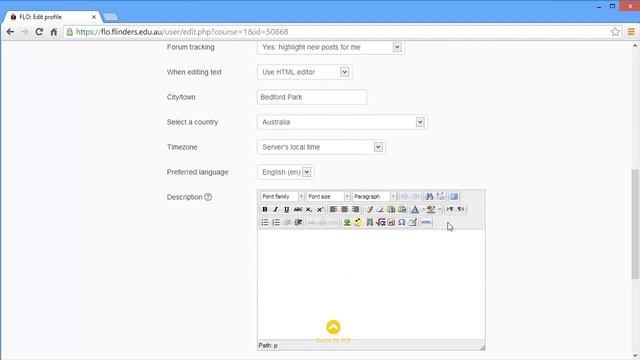
Task: Bookmark this page with star
Action: [615, 32]
